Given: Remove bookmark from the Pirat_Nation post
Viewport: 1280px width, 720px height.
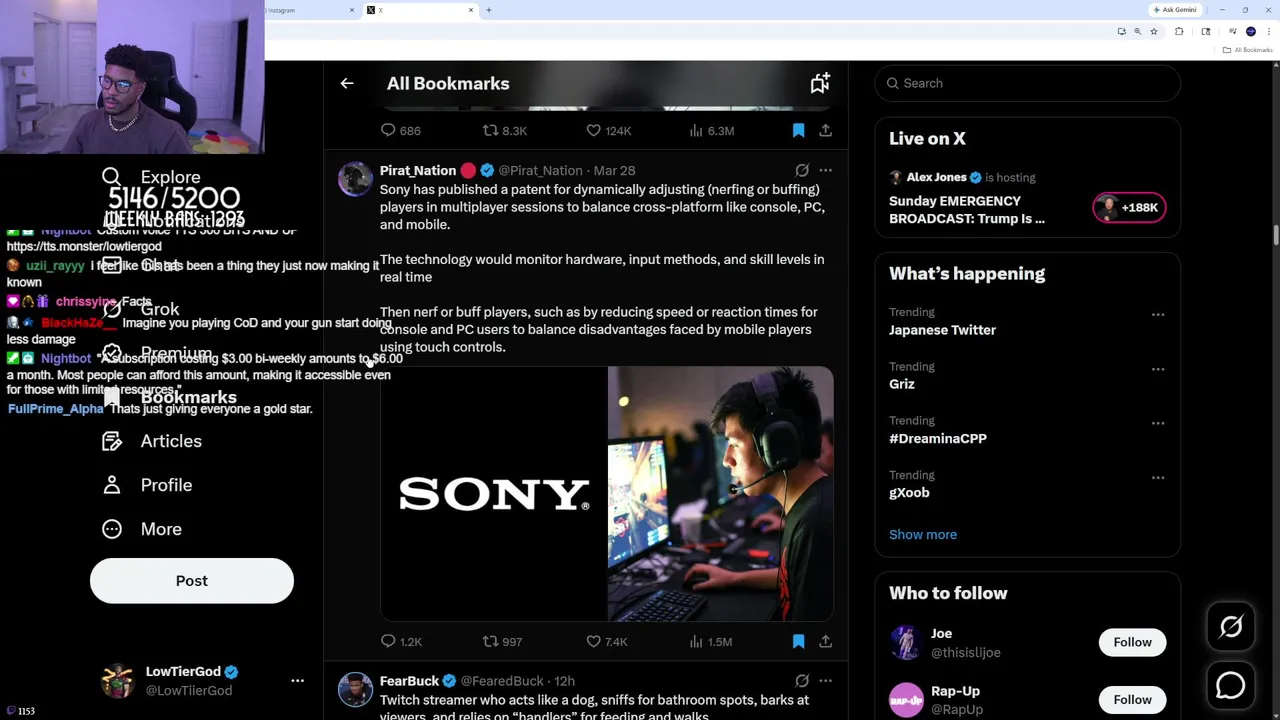Looking at the screenshot, I should (798, 642).
